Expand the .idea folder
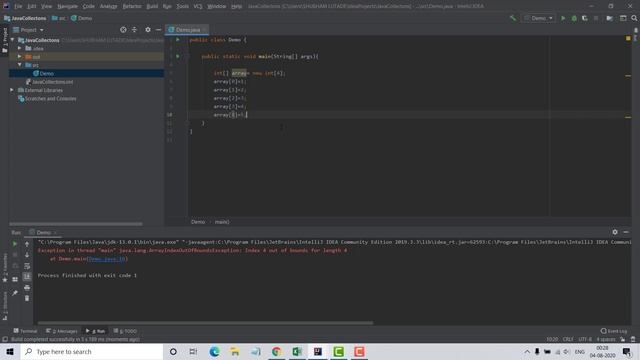Viewport: 640px width, 360px height. [19, 48]
